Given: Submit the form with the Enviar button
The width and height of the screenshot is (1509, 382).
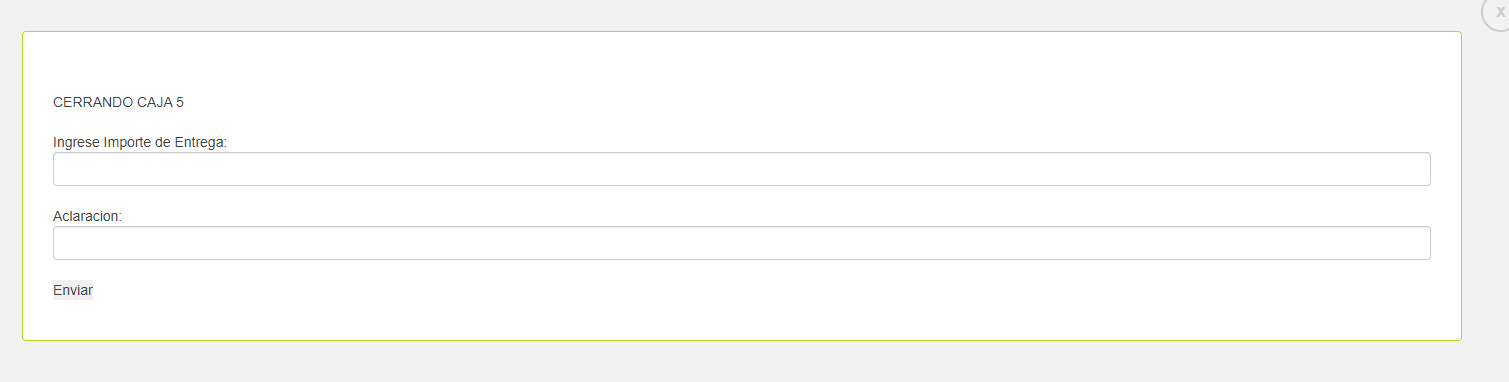Looking at the screenshot, I should (x=73, y=290).
